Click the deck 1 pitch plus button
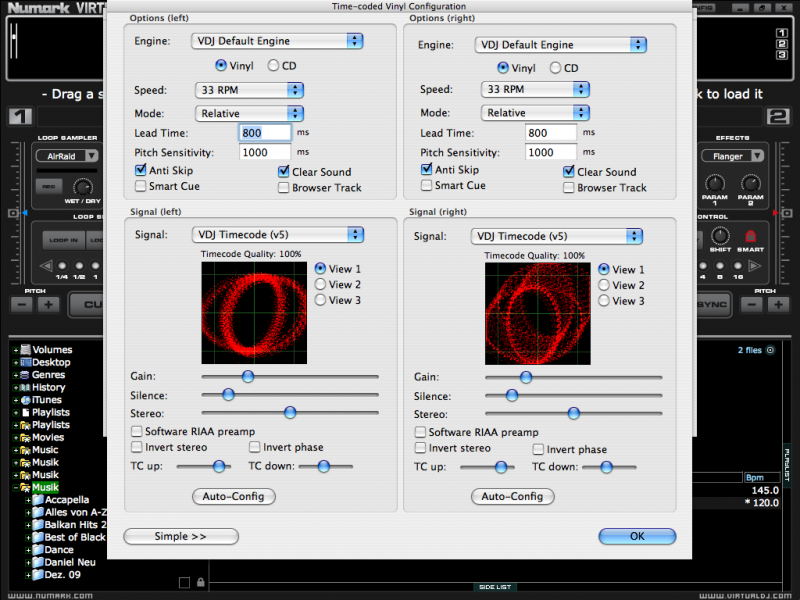This screenshot has height=600, width=800. coord(48,305)
